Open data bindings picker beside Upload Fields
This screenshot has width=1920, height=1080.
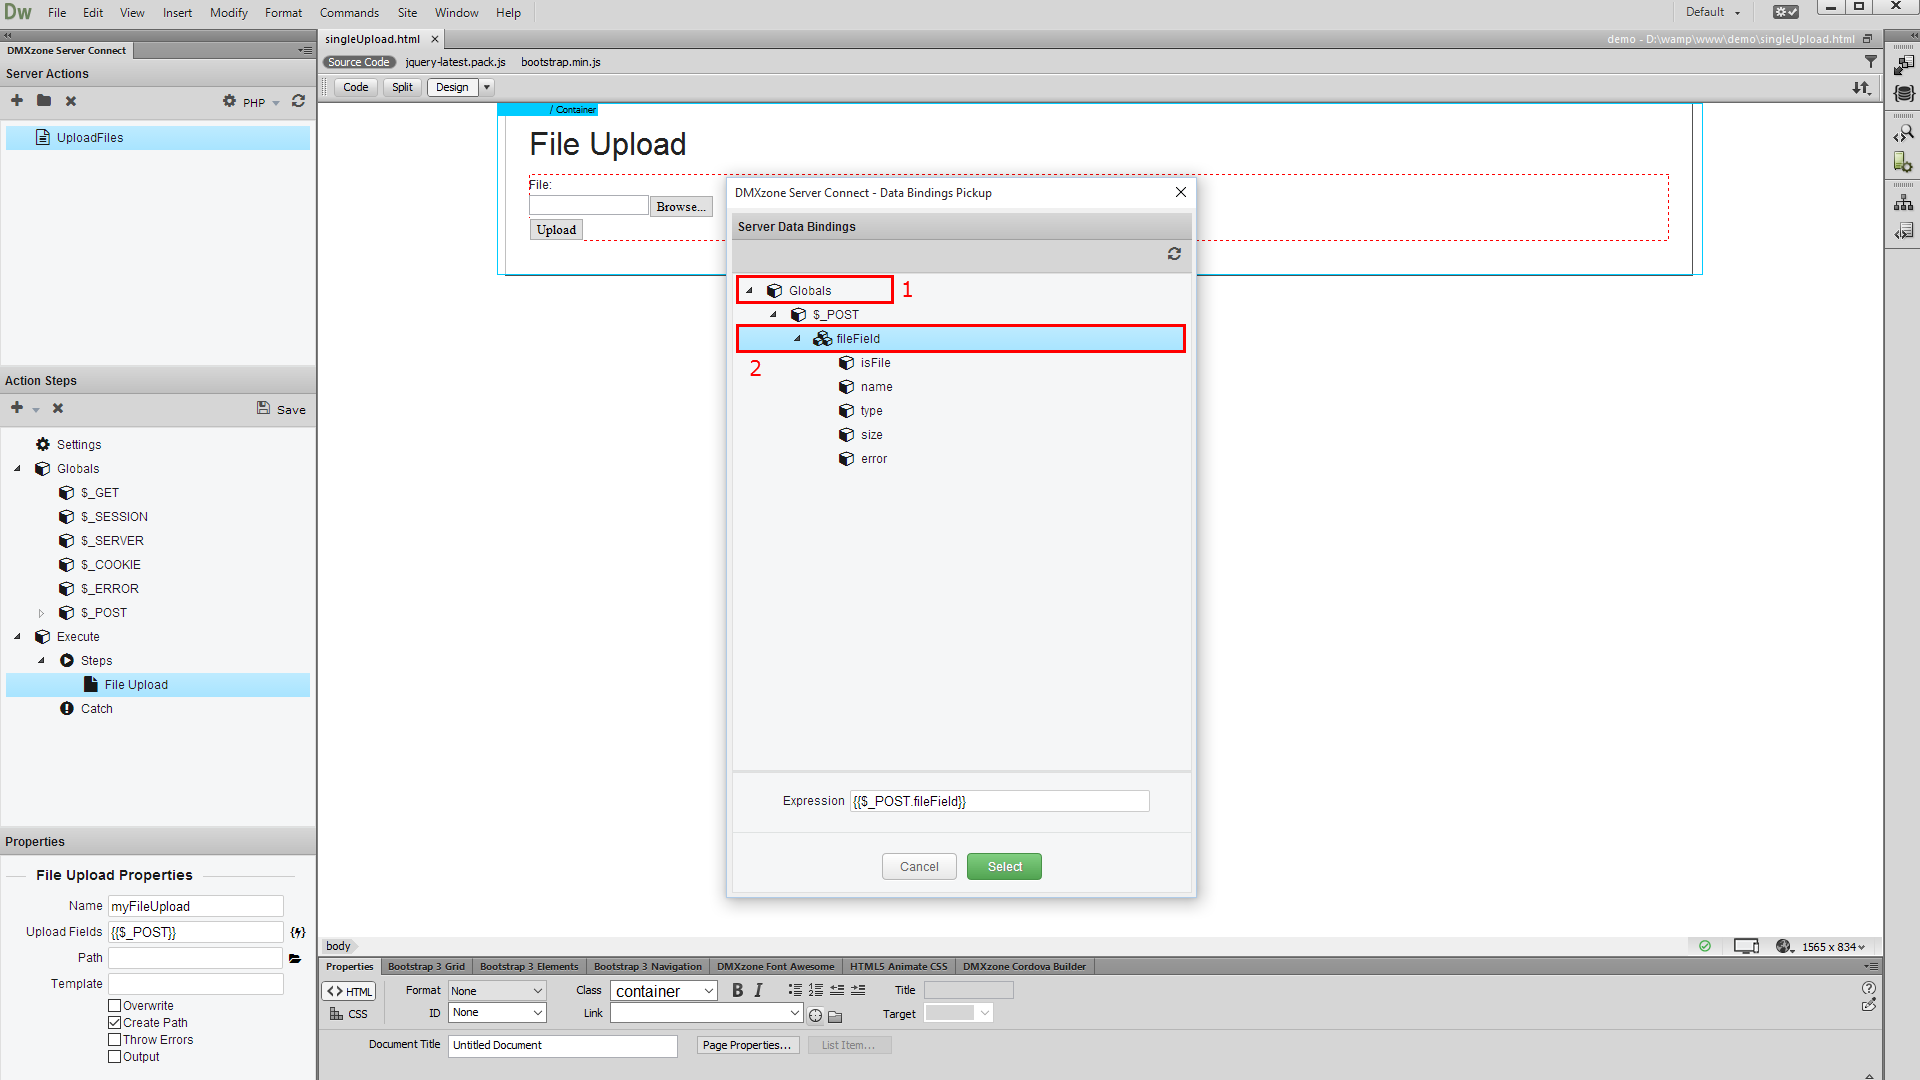tap(298, 932)
